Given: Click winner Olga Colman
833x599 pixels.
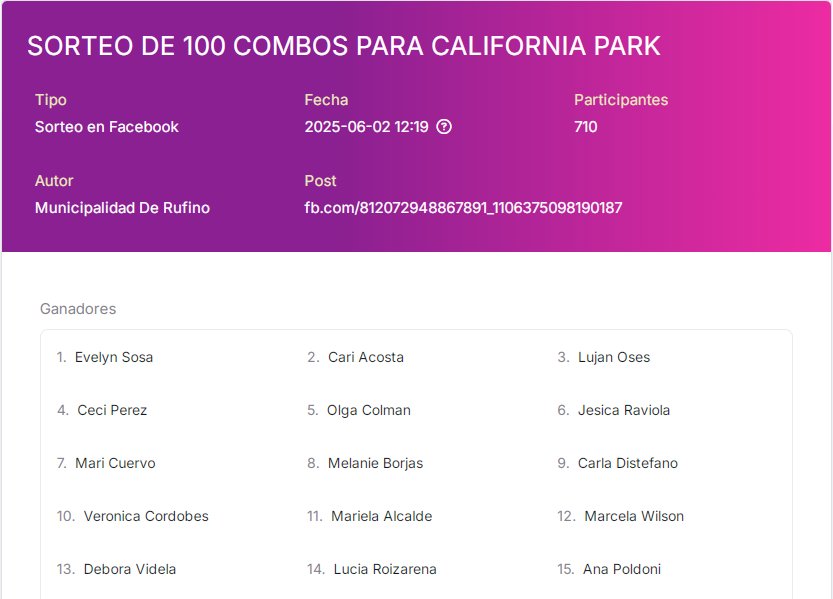Looking at the screenshot, I should (x=369, y=410).
